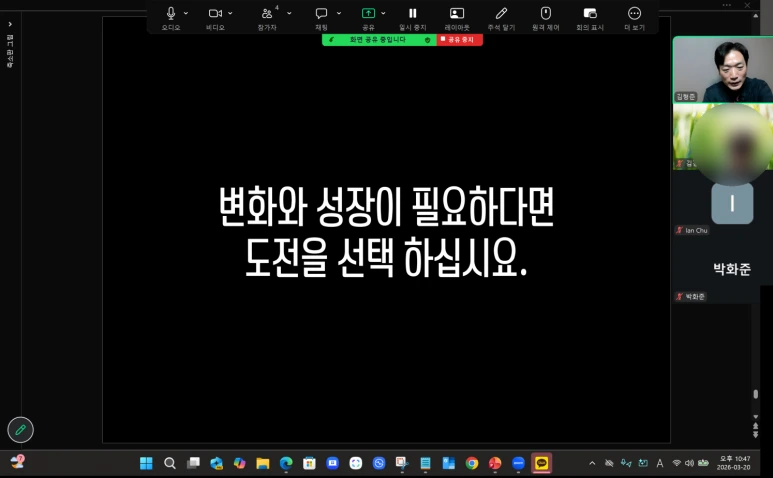
Task: Toggle the input language A indicator
Action: point(660,463)
